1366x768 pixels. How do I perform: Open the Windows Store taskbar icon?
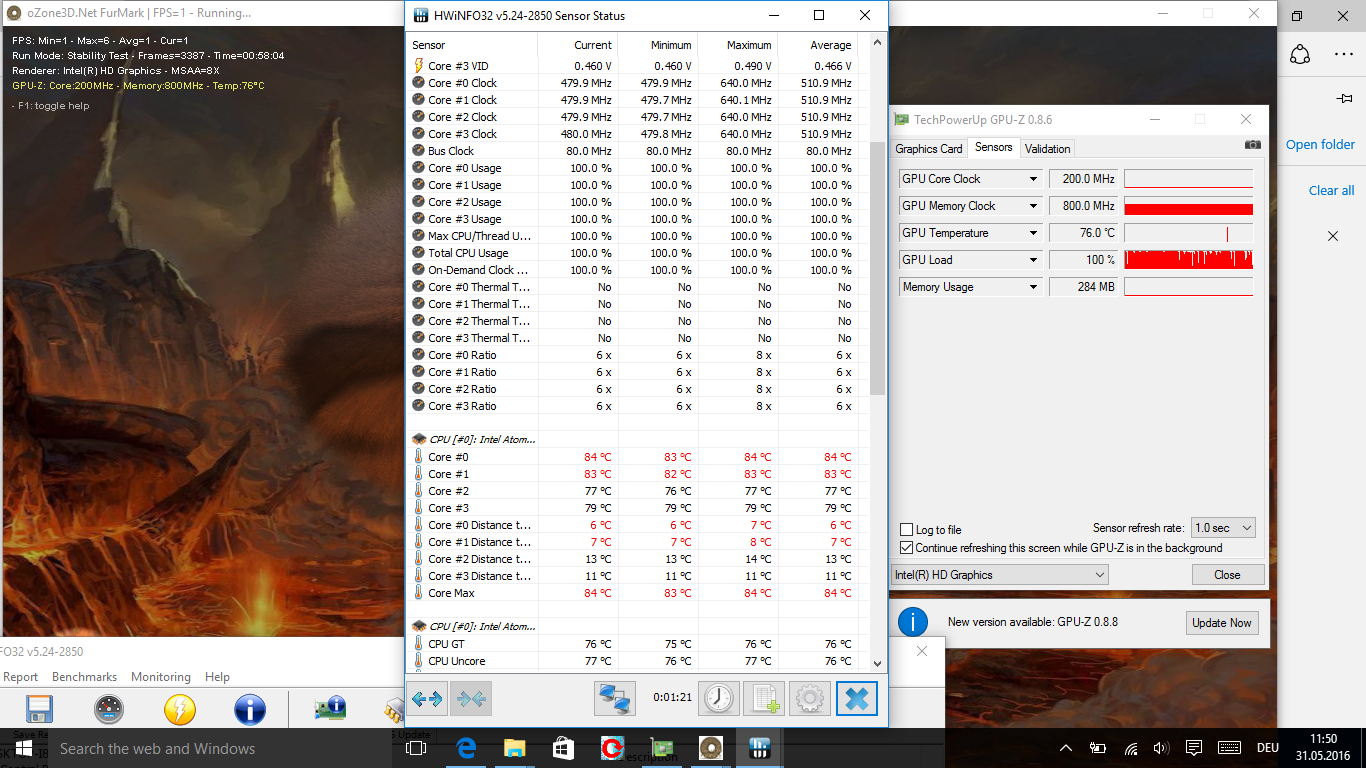click(563, 748)
